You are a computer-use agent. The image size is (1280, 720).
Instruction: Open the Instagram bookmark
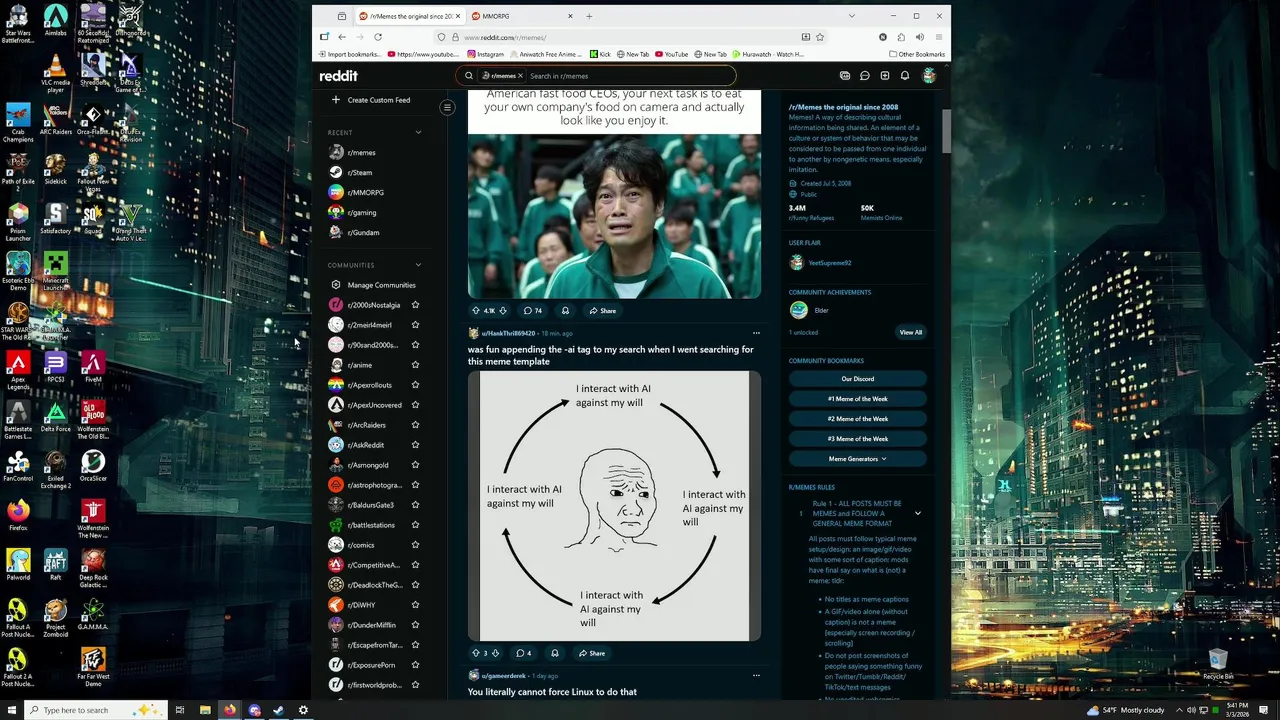(486, 54)
